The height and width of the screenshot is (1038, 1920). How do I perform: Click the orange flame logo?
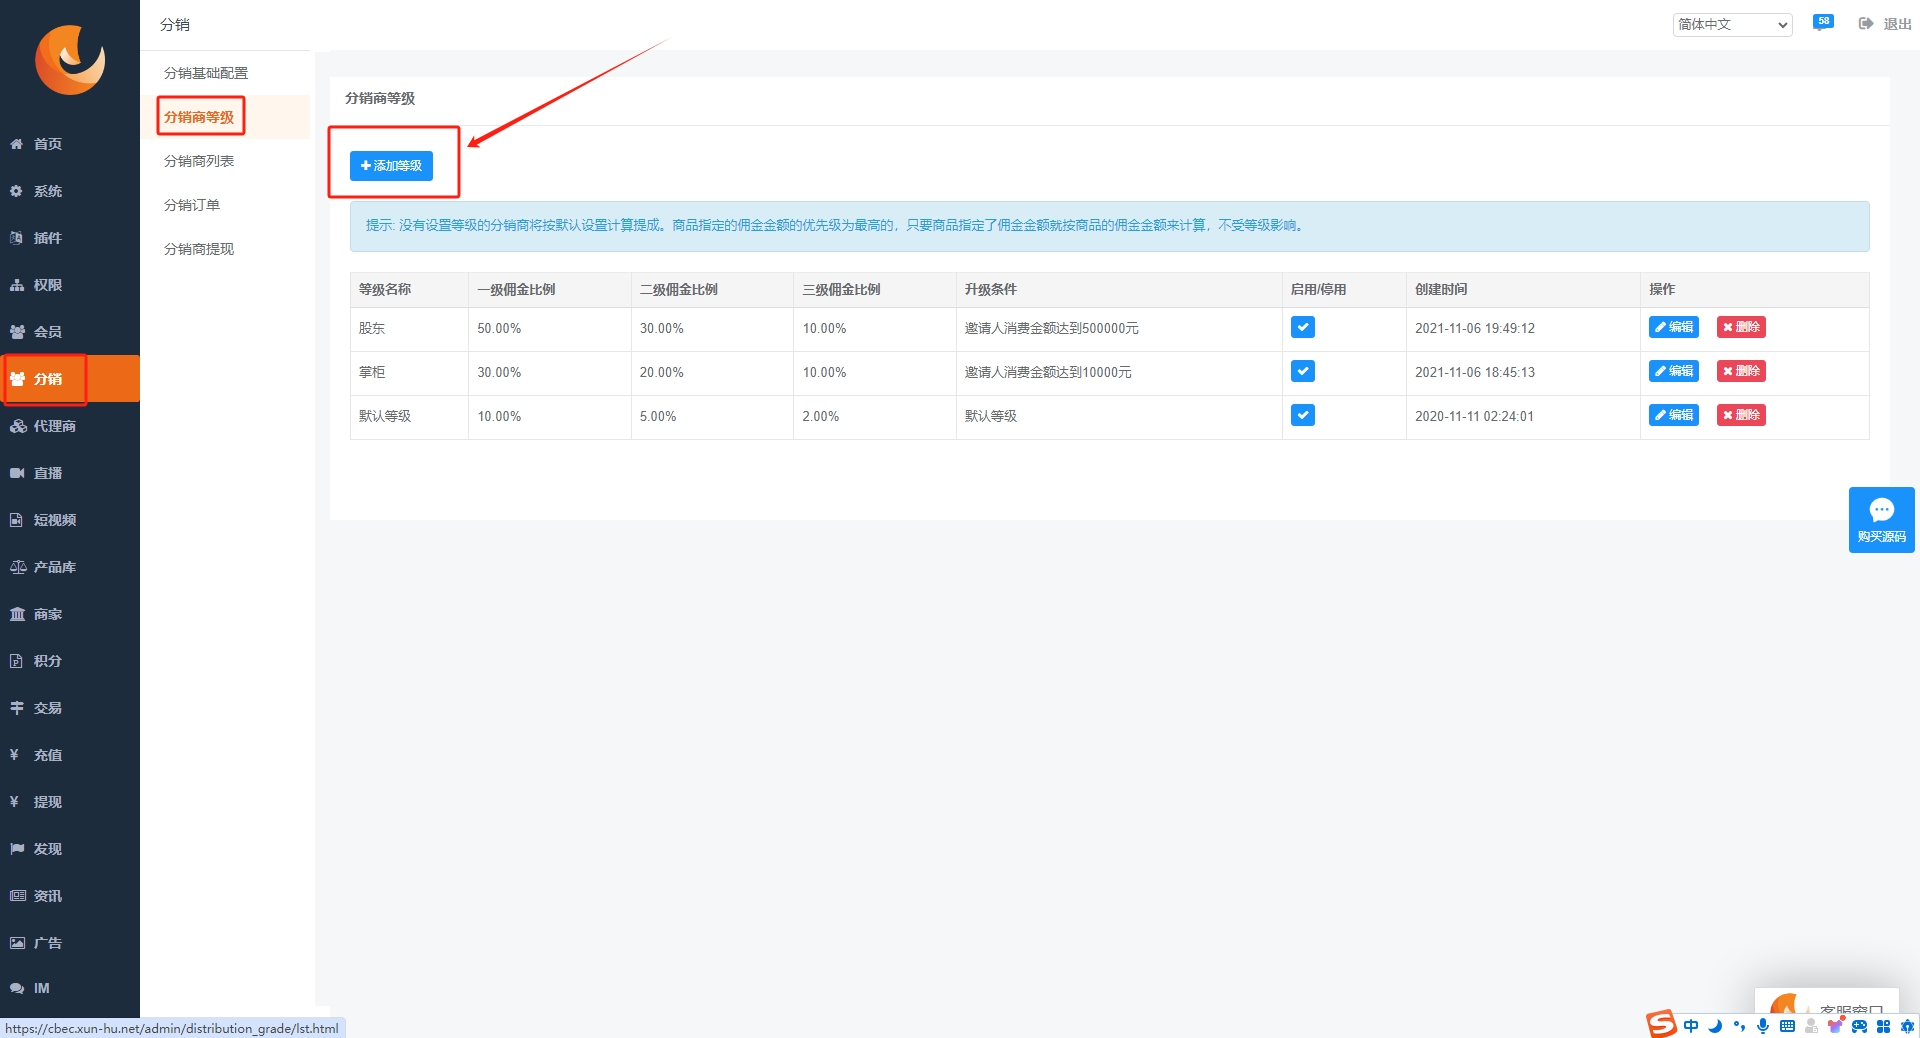(x=70, y=60)
